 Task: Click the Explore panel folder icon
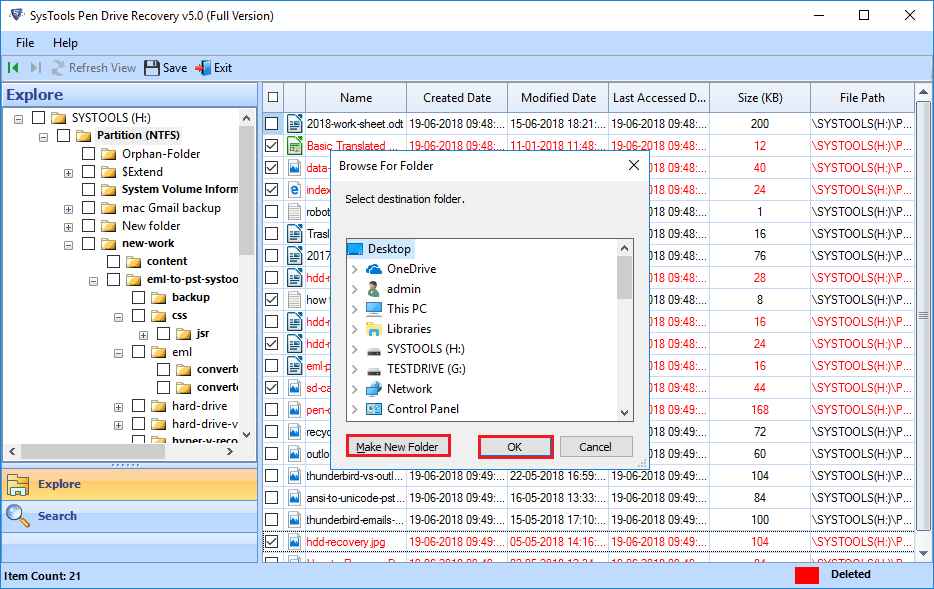click(x=18, y=485)
